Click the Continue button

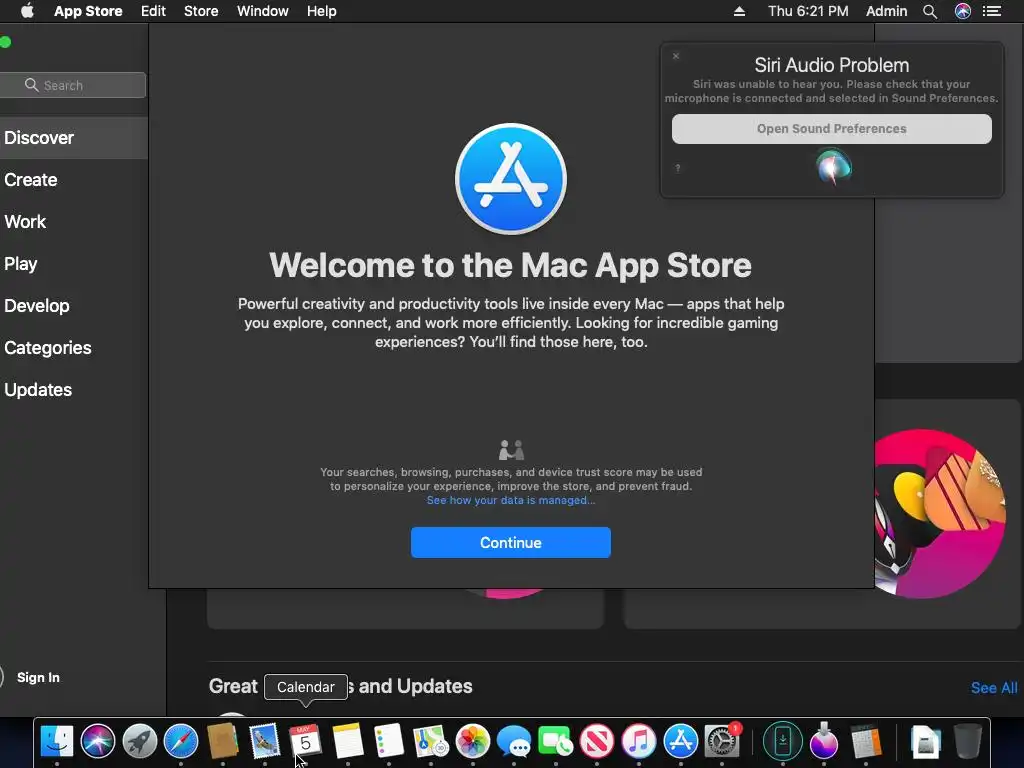click(x=511, y=543)
